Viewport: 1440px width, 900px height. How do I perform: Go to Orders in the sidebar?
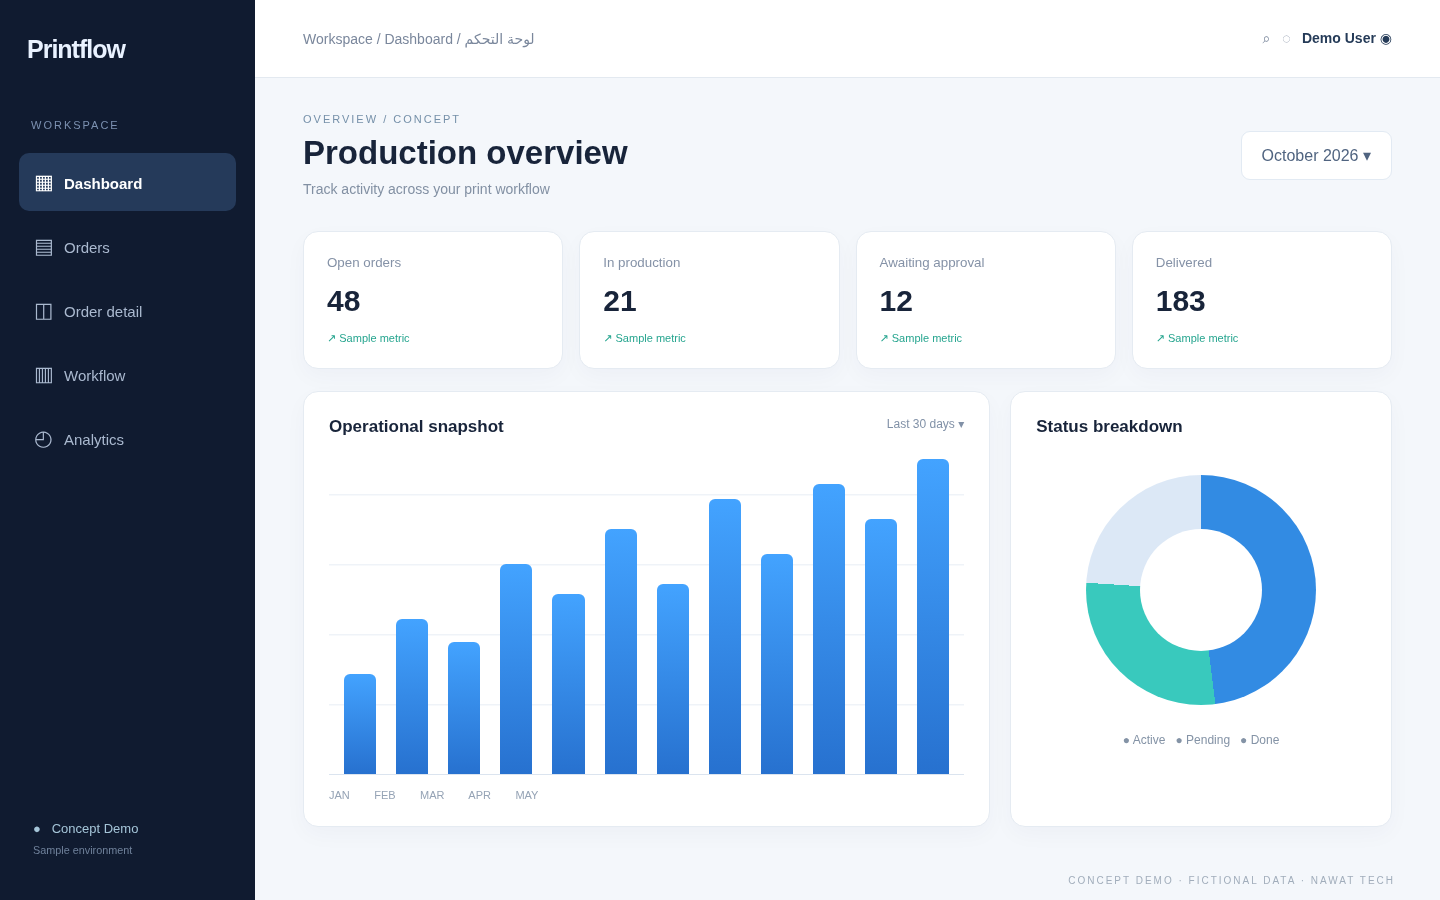[128, 247]
